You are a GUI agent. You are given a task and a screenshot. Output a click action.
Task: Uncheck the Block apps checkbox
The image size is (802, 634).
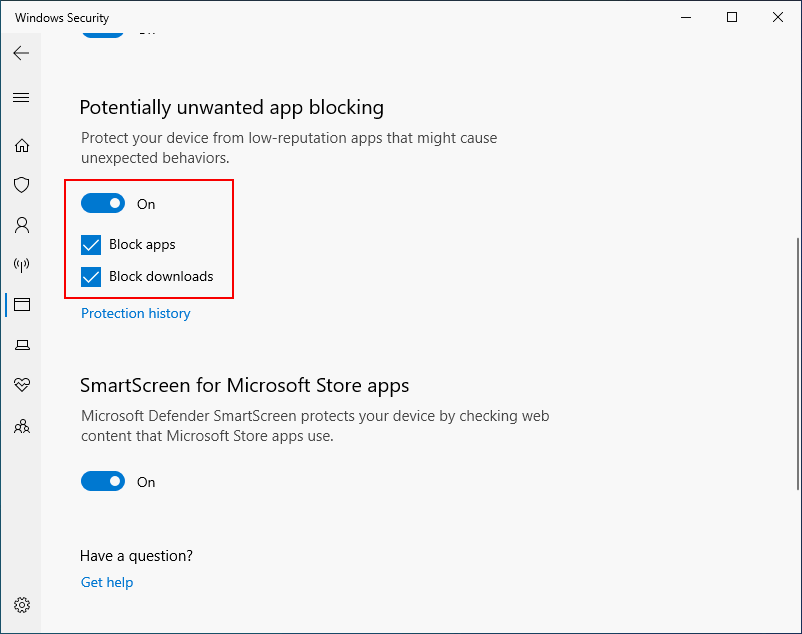91,244
